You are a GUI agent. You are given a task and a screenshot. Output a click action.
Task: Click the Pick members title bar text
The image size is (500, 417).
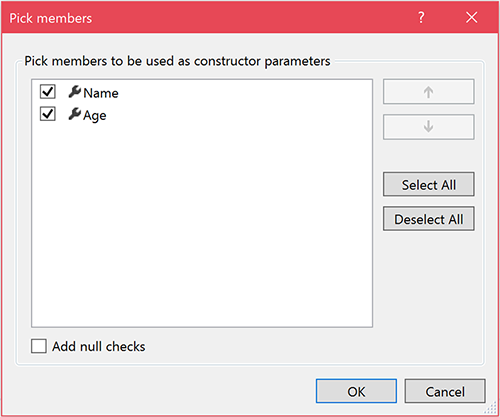pos(50,18)
